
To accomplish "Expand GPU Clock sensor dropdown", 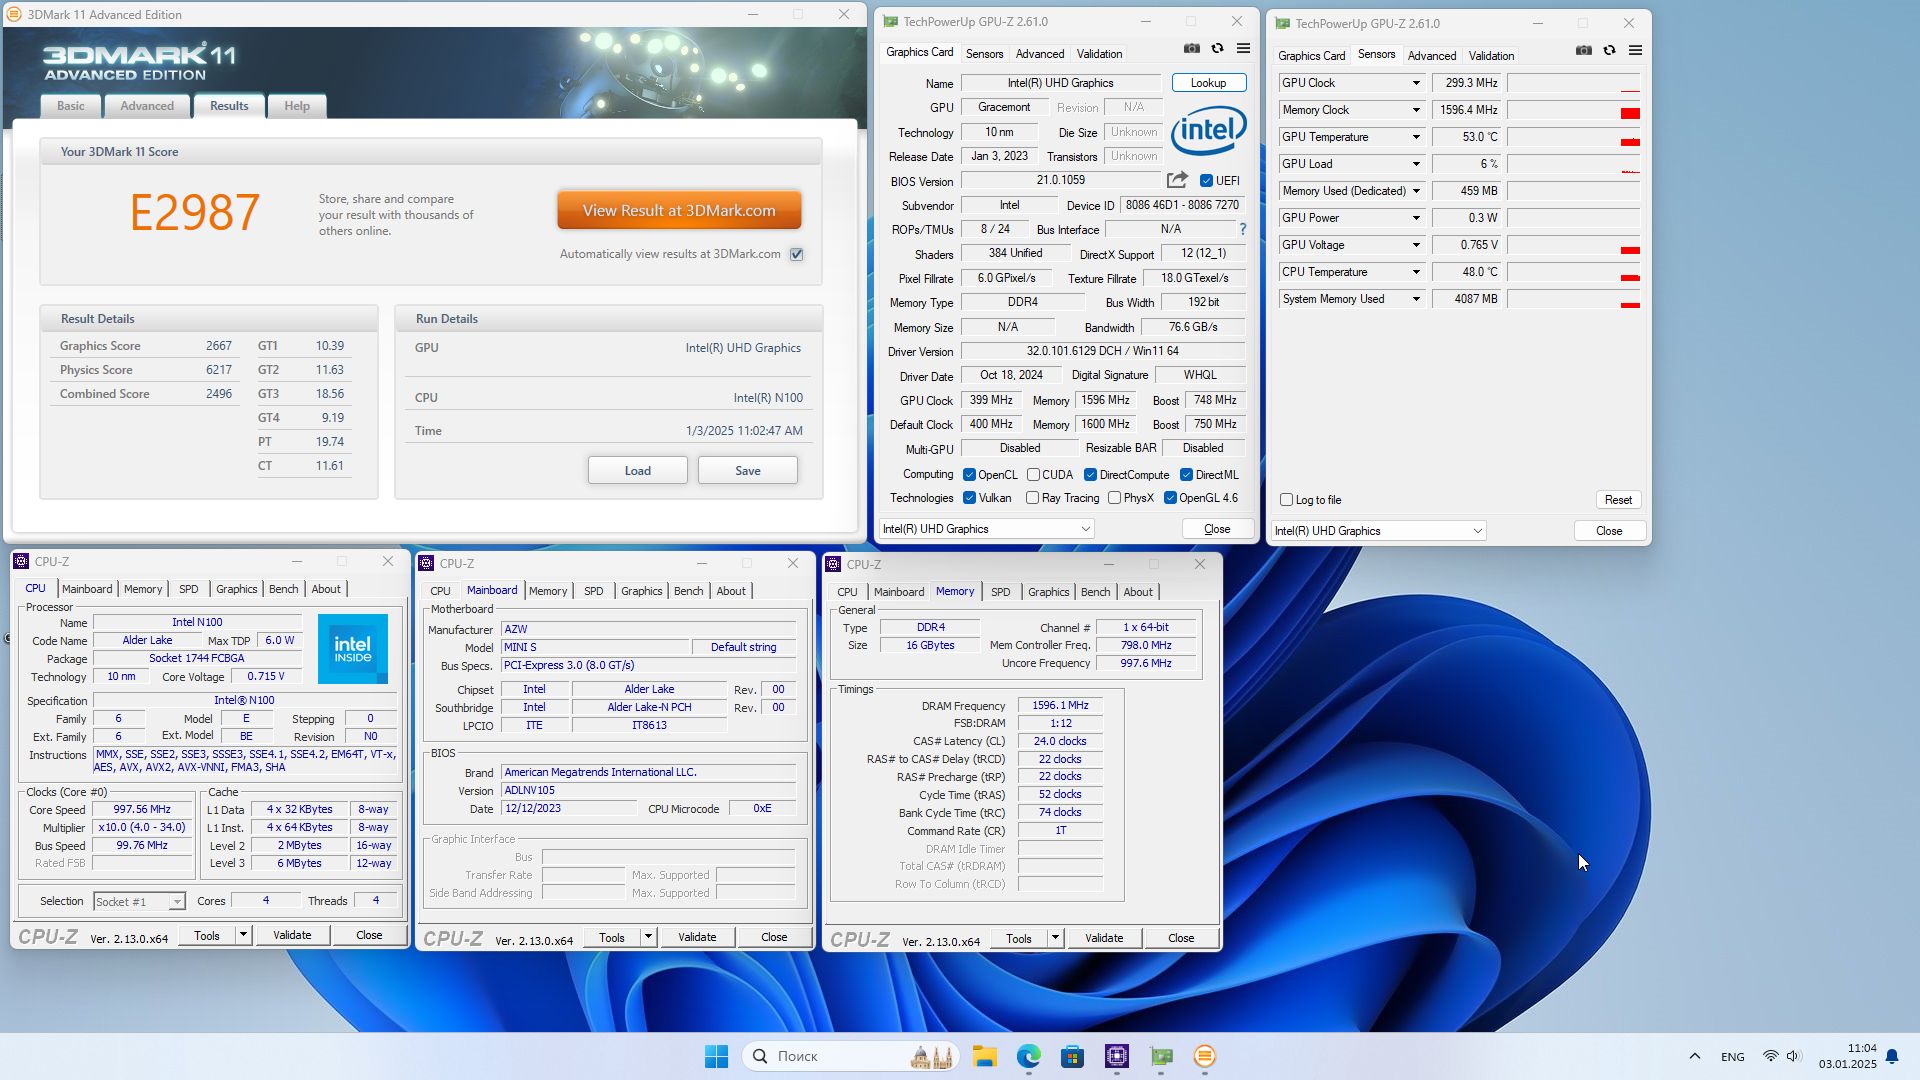I will [1416, 83].
